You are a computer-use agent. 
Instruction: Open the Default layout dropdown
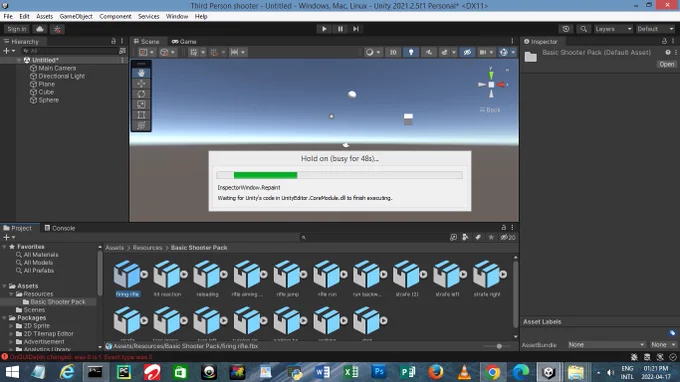click(x=655, y=29)
